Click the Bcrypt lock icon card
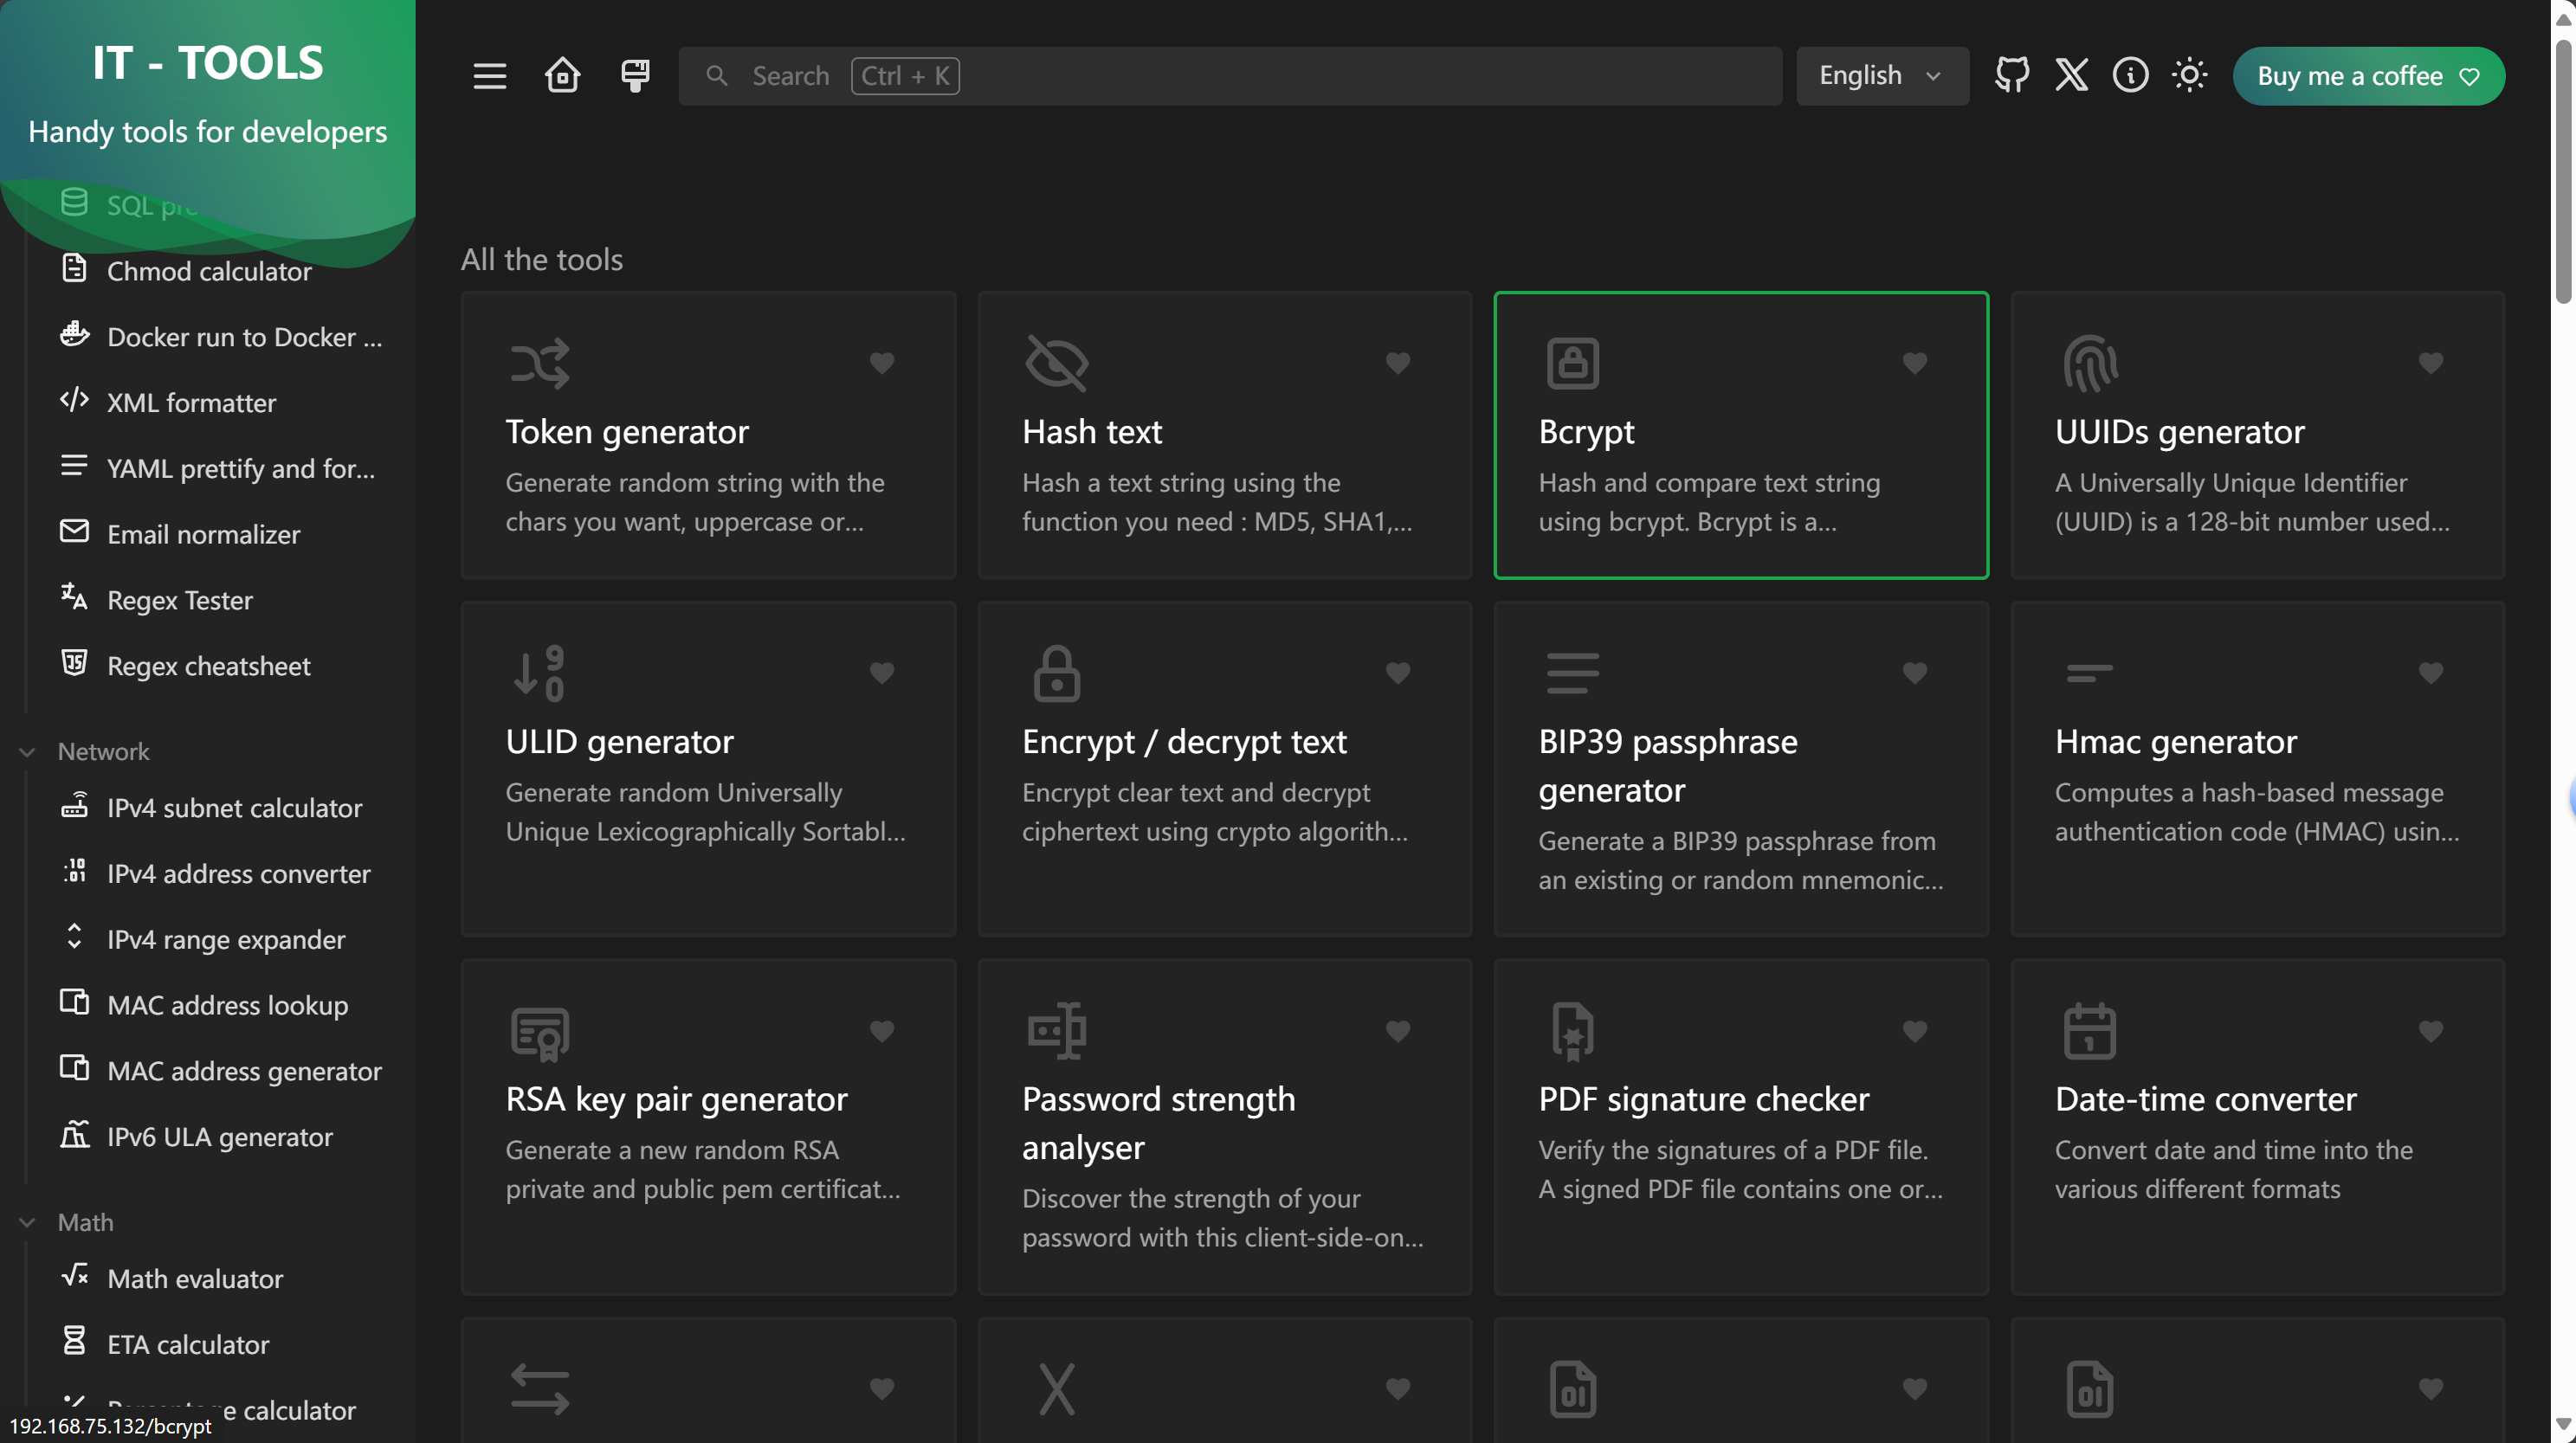 pyautogui.click(x=1740, y=435)
